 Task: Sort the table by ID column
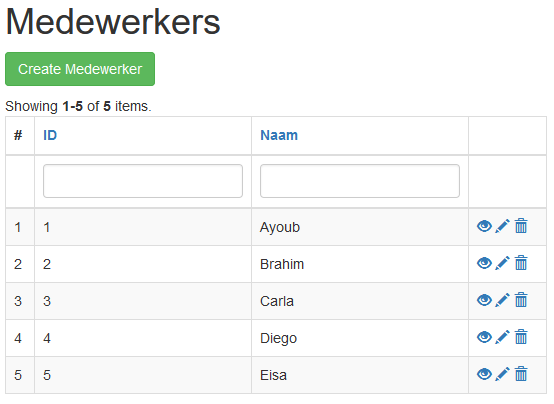pyautogui.click(x=50, y=135)
